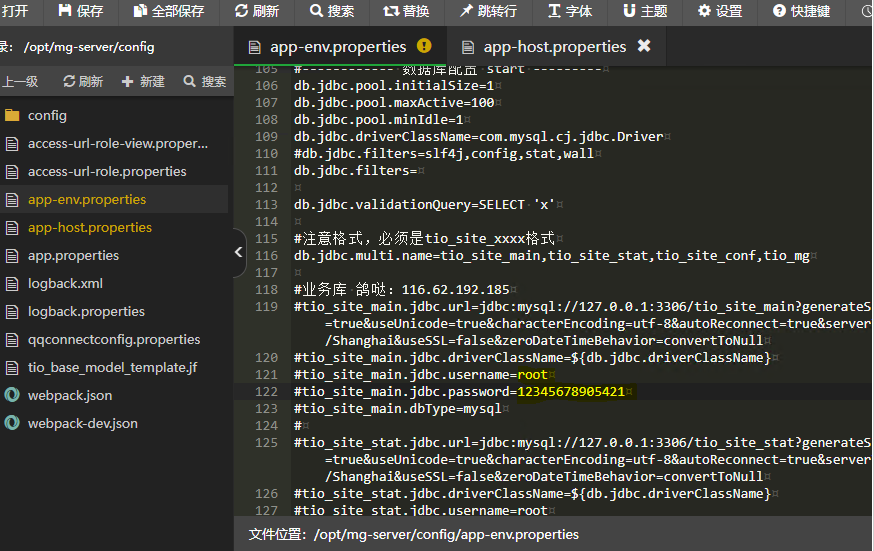Image resolution: width=874 pixels, height=551 pixels.
Task: Show the Shortcuts (快捷键) help
Action: pyautogui.click(x=802, y=11)
